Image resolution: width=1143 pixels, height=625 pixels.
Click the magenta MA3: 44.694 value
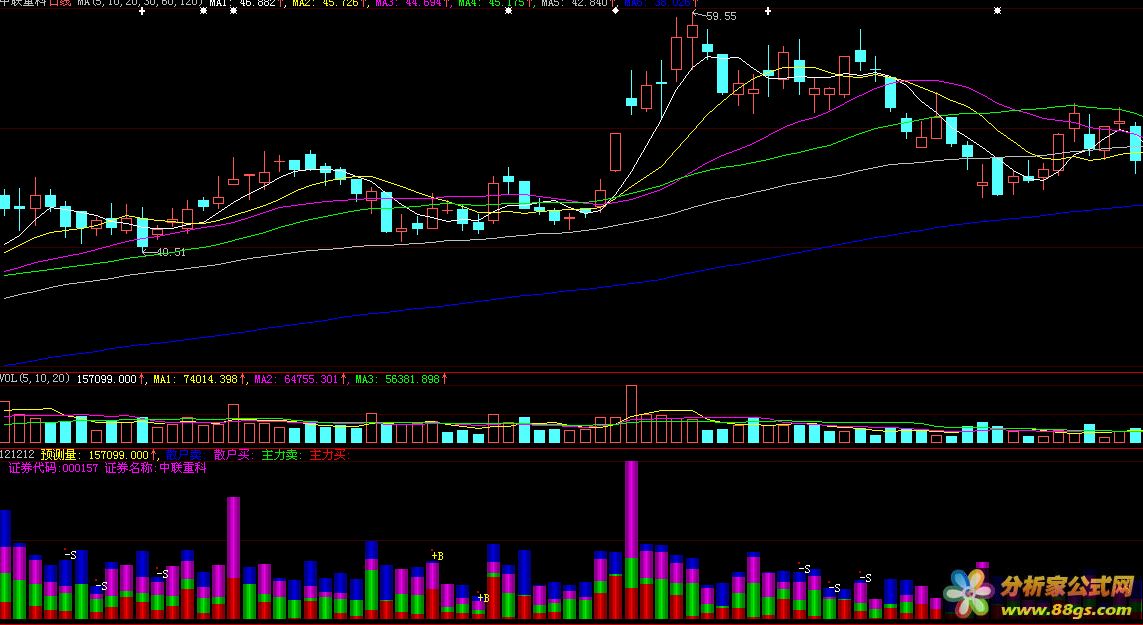click(409, 3)
